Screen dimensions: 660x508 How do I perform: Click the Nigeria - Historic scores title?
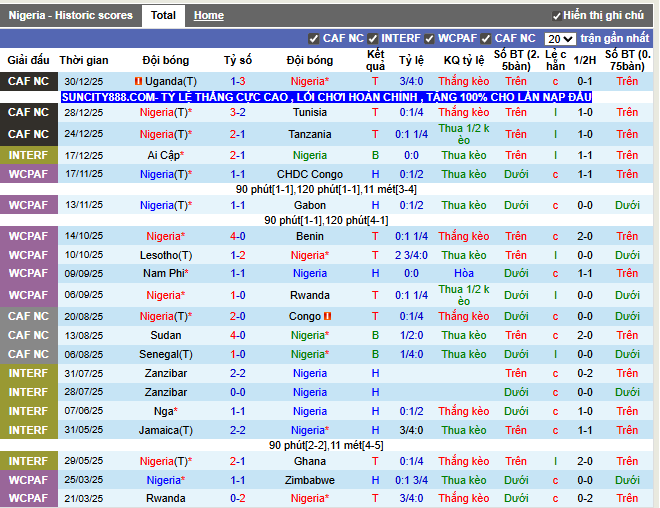pyautogui.click(x=71, y=16)
